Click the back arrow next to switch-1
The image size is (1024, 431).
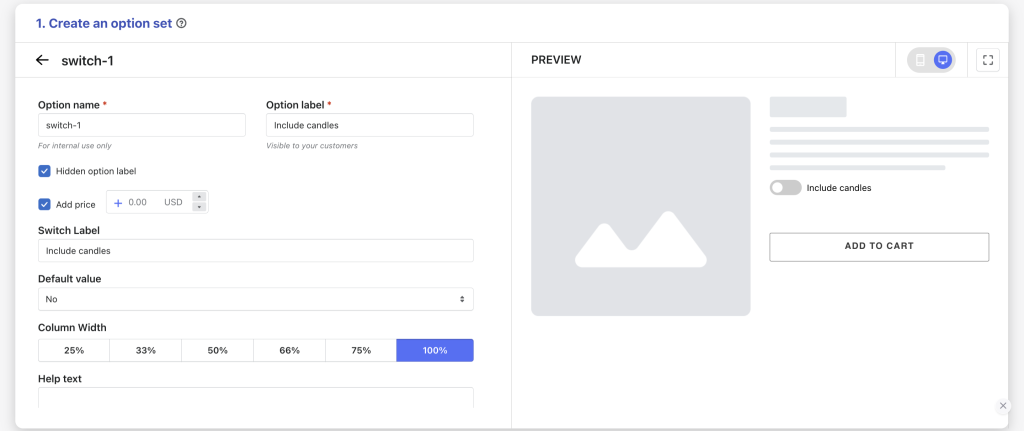coord(42,60)
